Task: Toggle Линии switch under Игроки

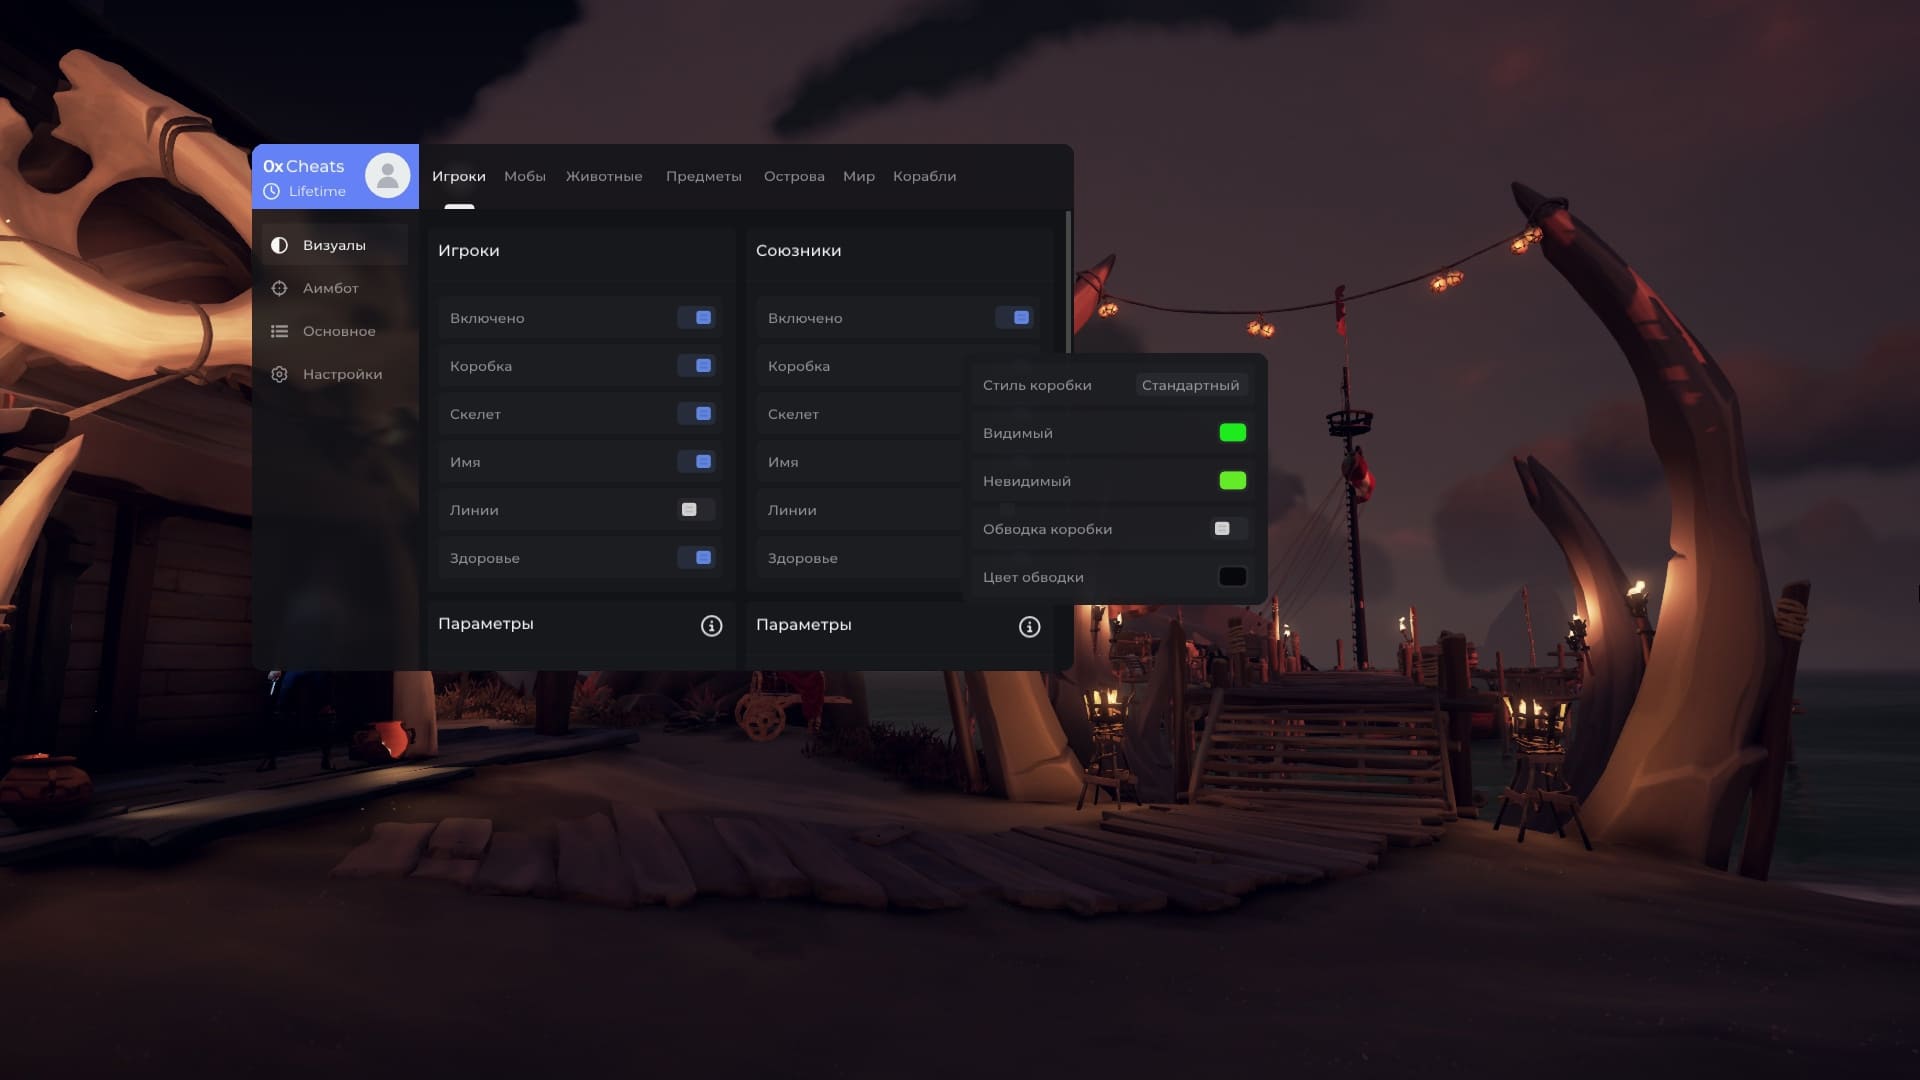Action: (696, 510)
